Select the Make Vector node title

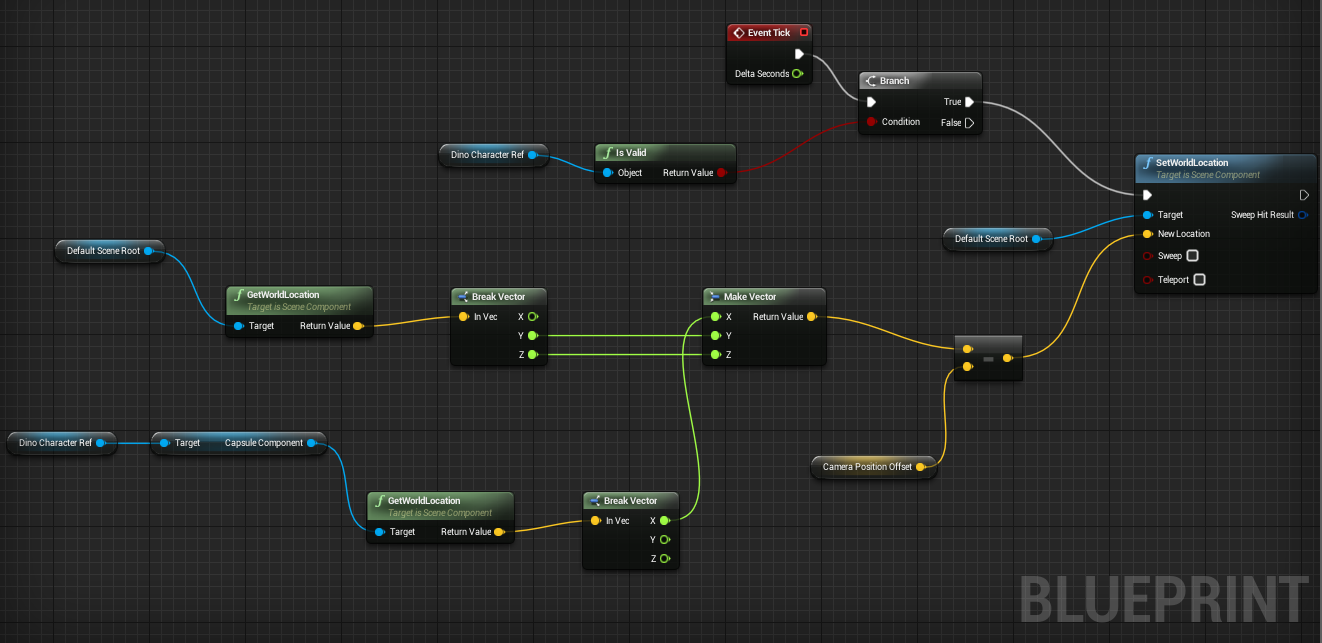point(750,297)
